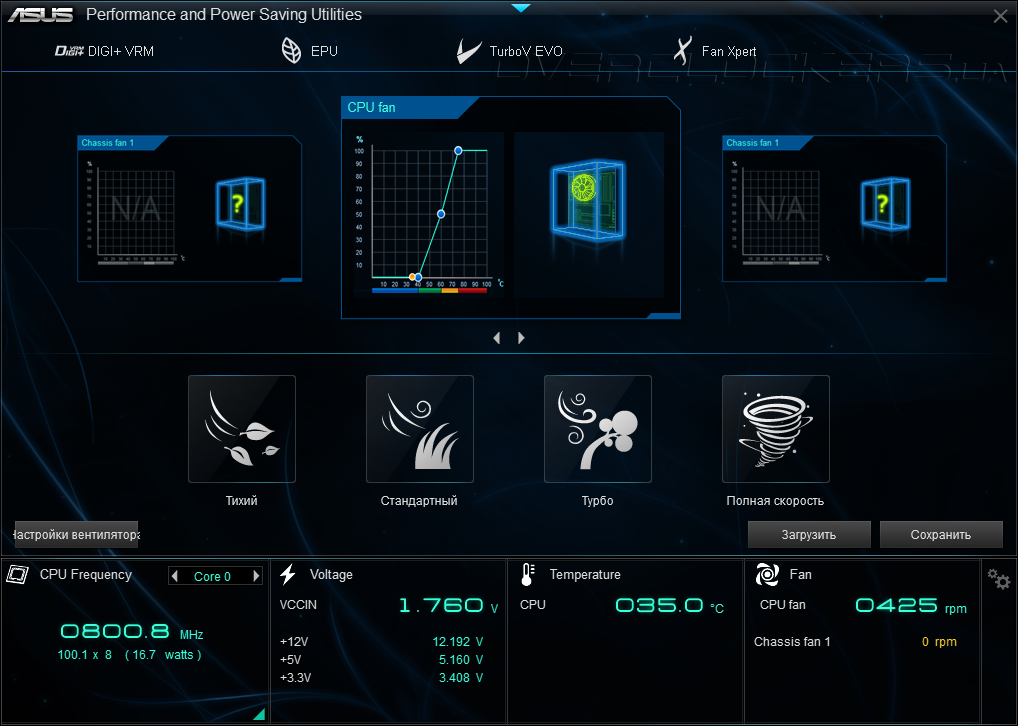Viewport: 1018px width, 726px height.
Task: Click the Temperature thermometer icon
Action: point(527,575)
